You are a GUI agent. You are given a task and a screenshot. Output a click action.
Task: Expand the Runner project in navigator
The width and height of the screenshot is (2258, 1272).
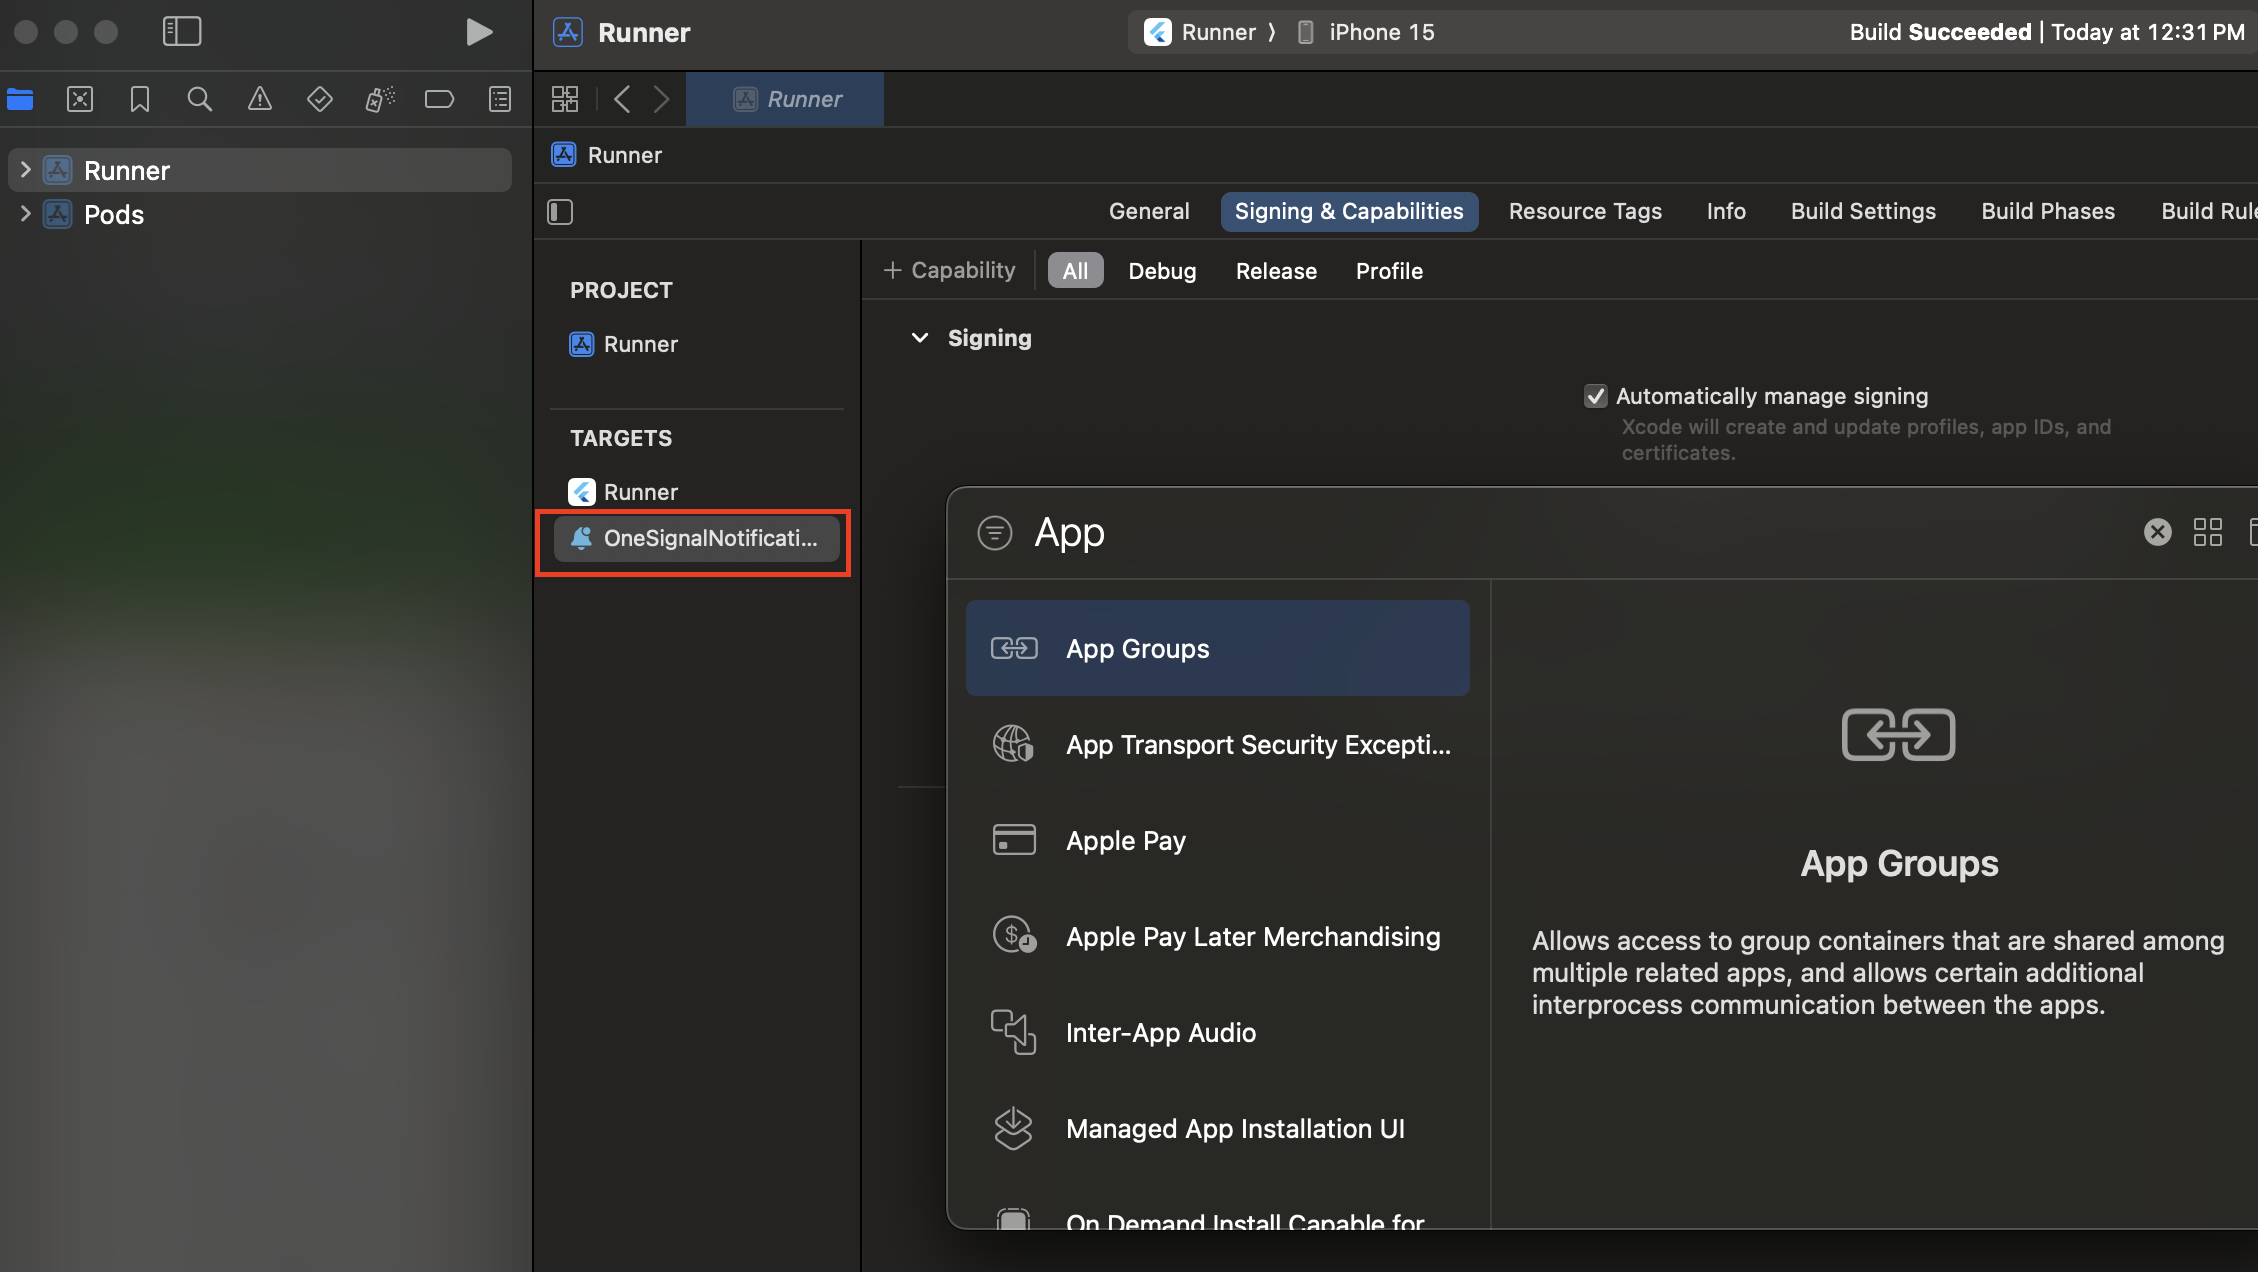pyautogui.click(x=26, y=170)
